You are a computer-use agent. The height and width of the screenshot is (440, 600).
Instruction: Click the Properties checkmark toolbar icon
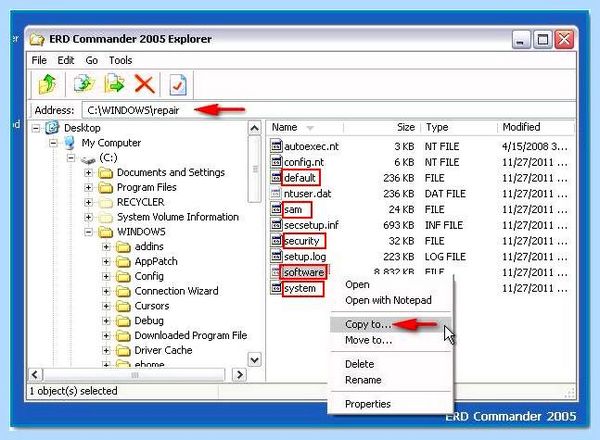click(x=178, y=85)
